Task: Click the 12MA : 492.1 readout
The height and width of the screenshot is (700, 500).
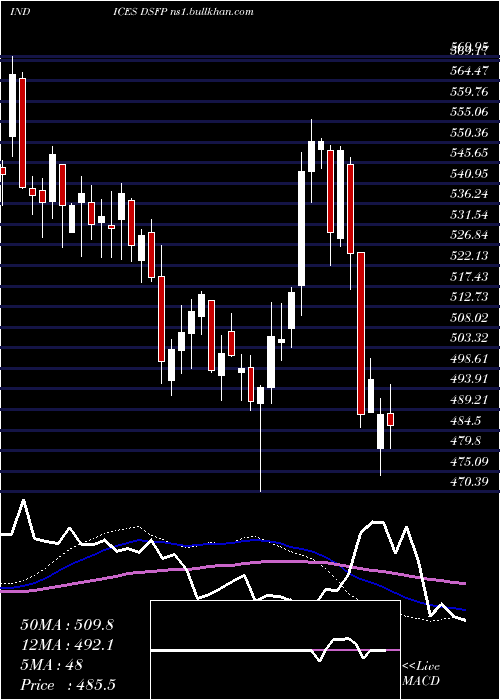Action: (67, 645)
